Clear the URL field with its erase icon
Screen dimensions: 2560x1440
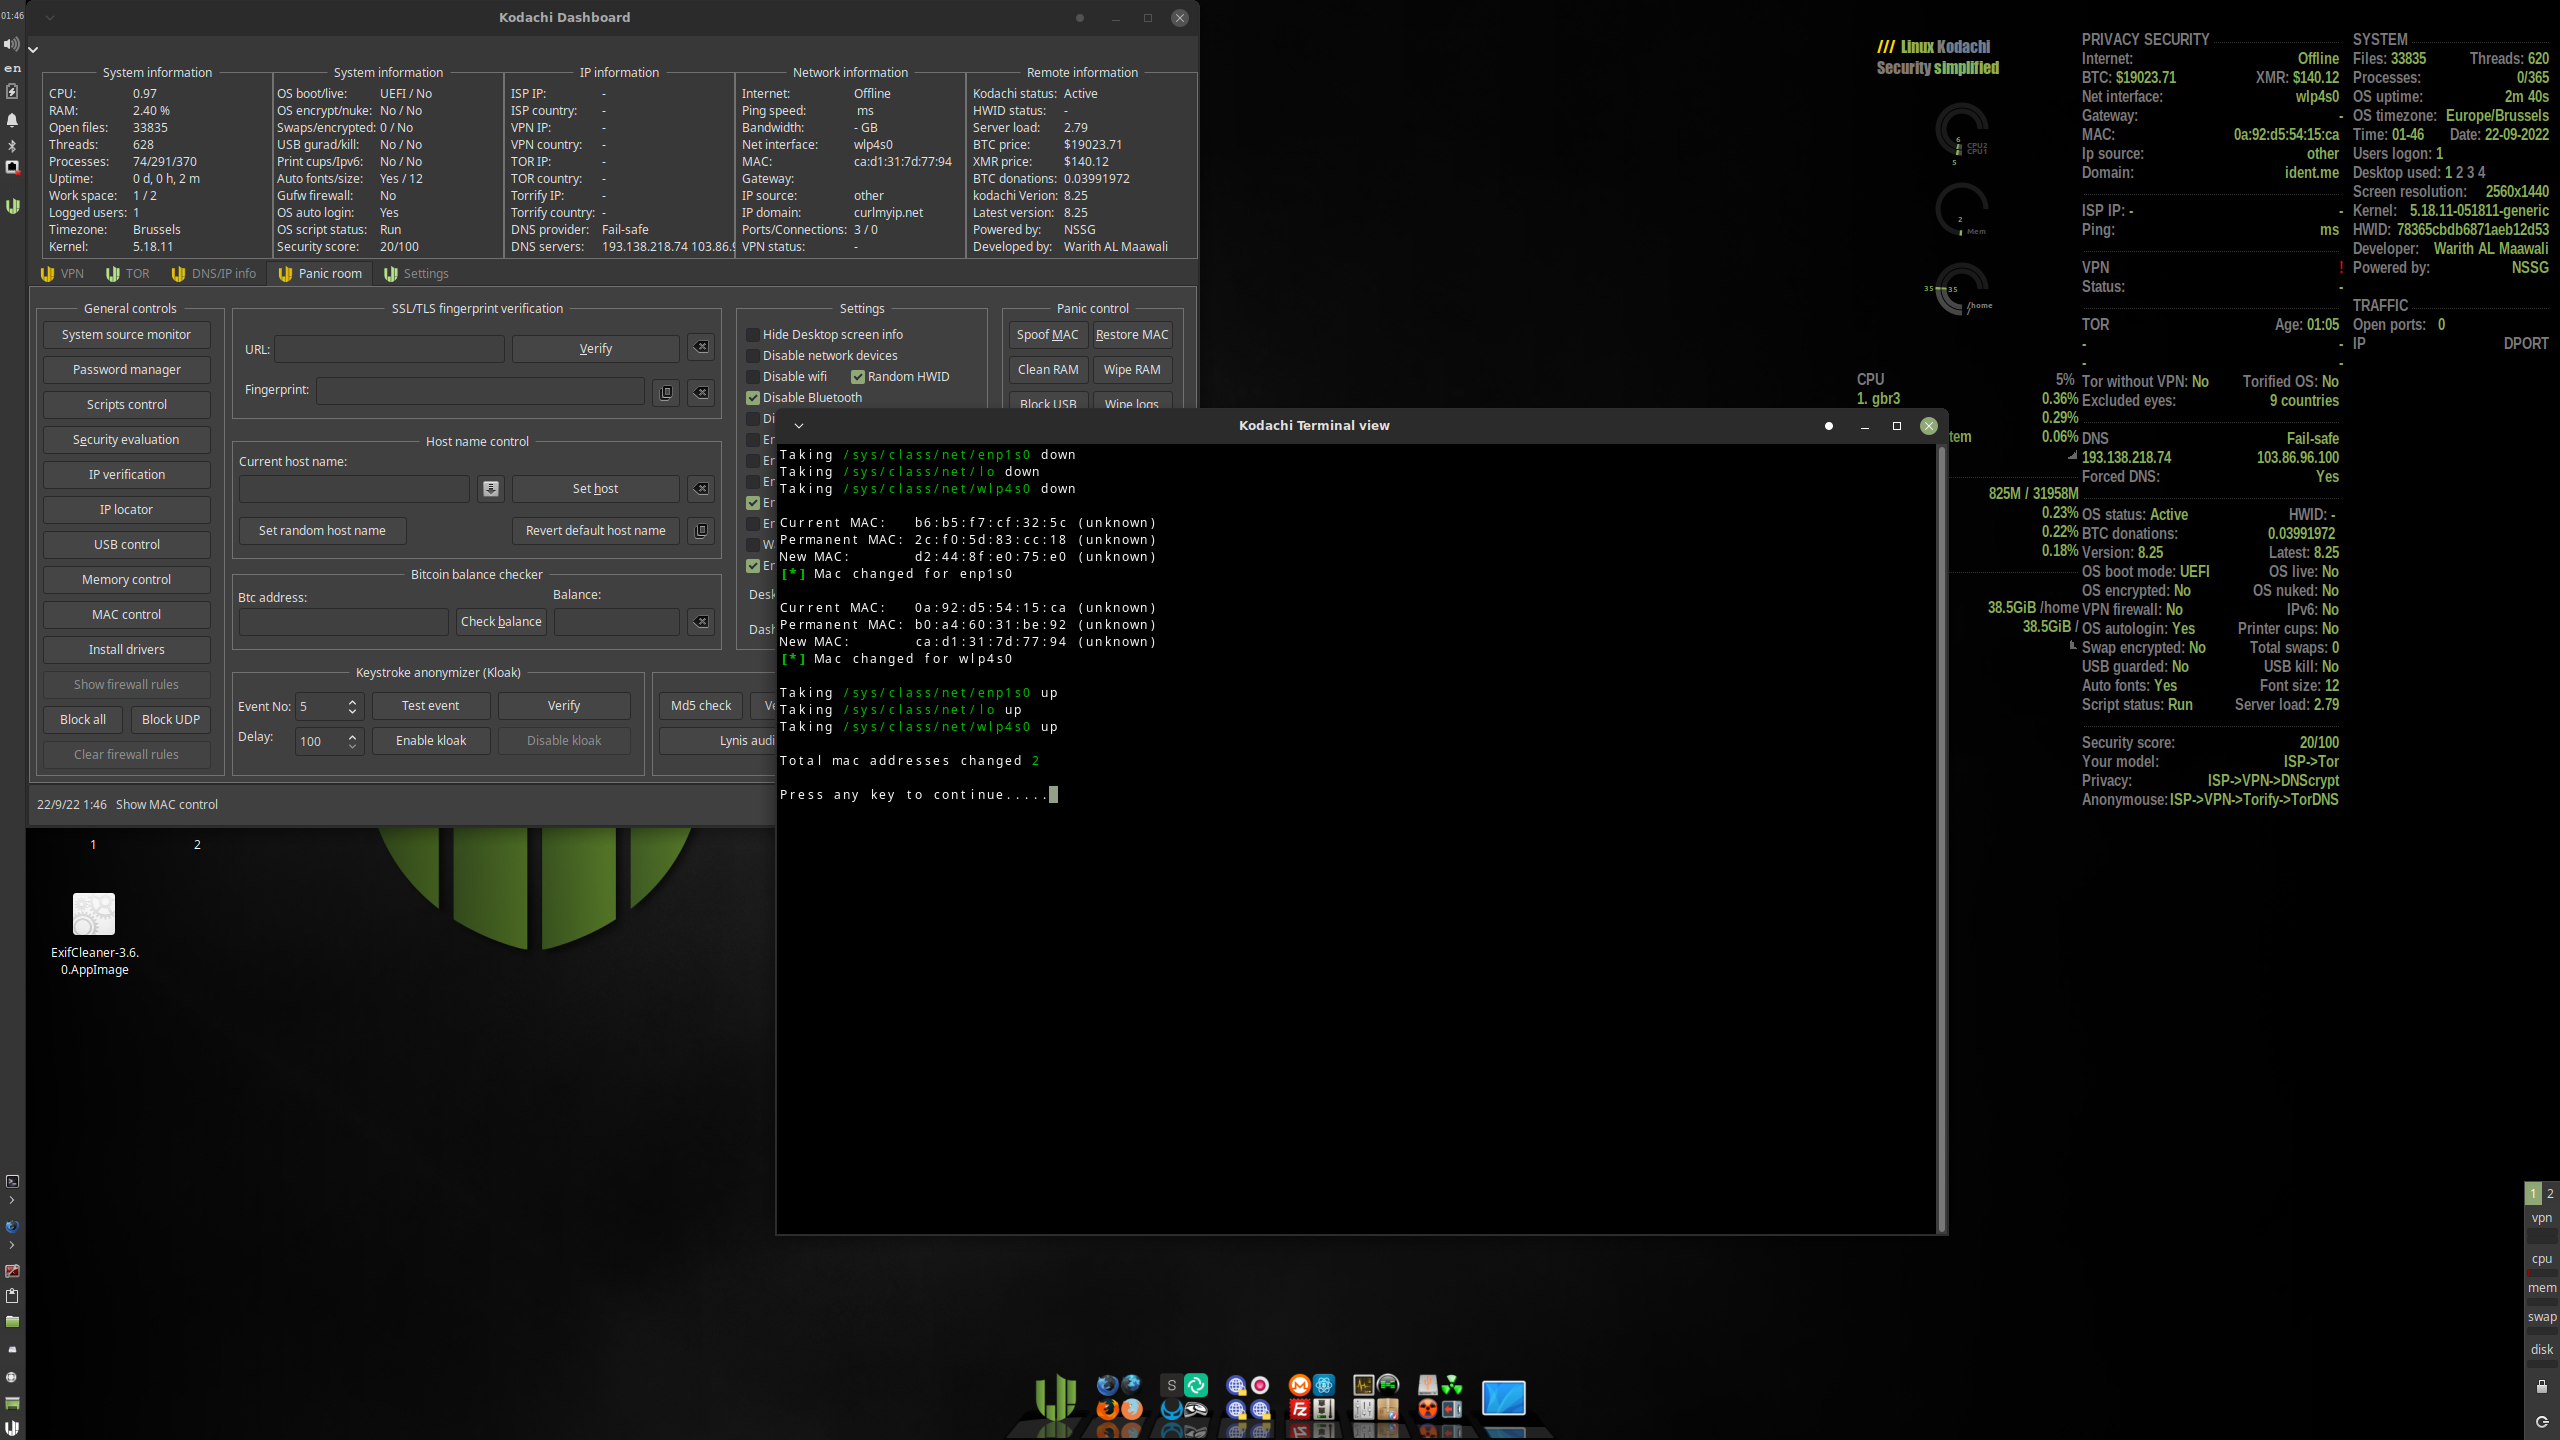point(701,347)
